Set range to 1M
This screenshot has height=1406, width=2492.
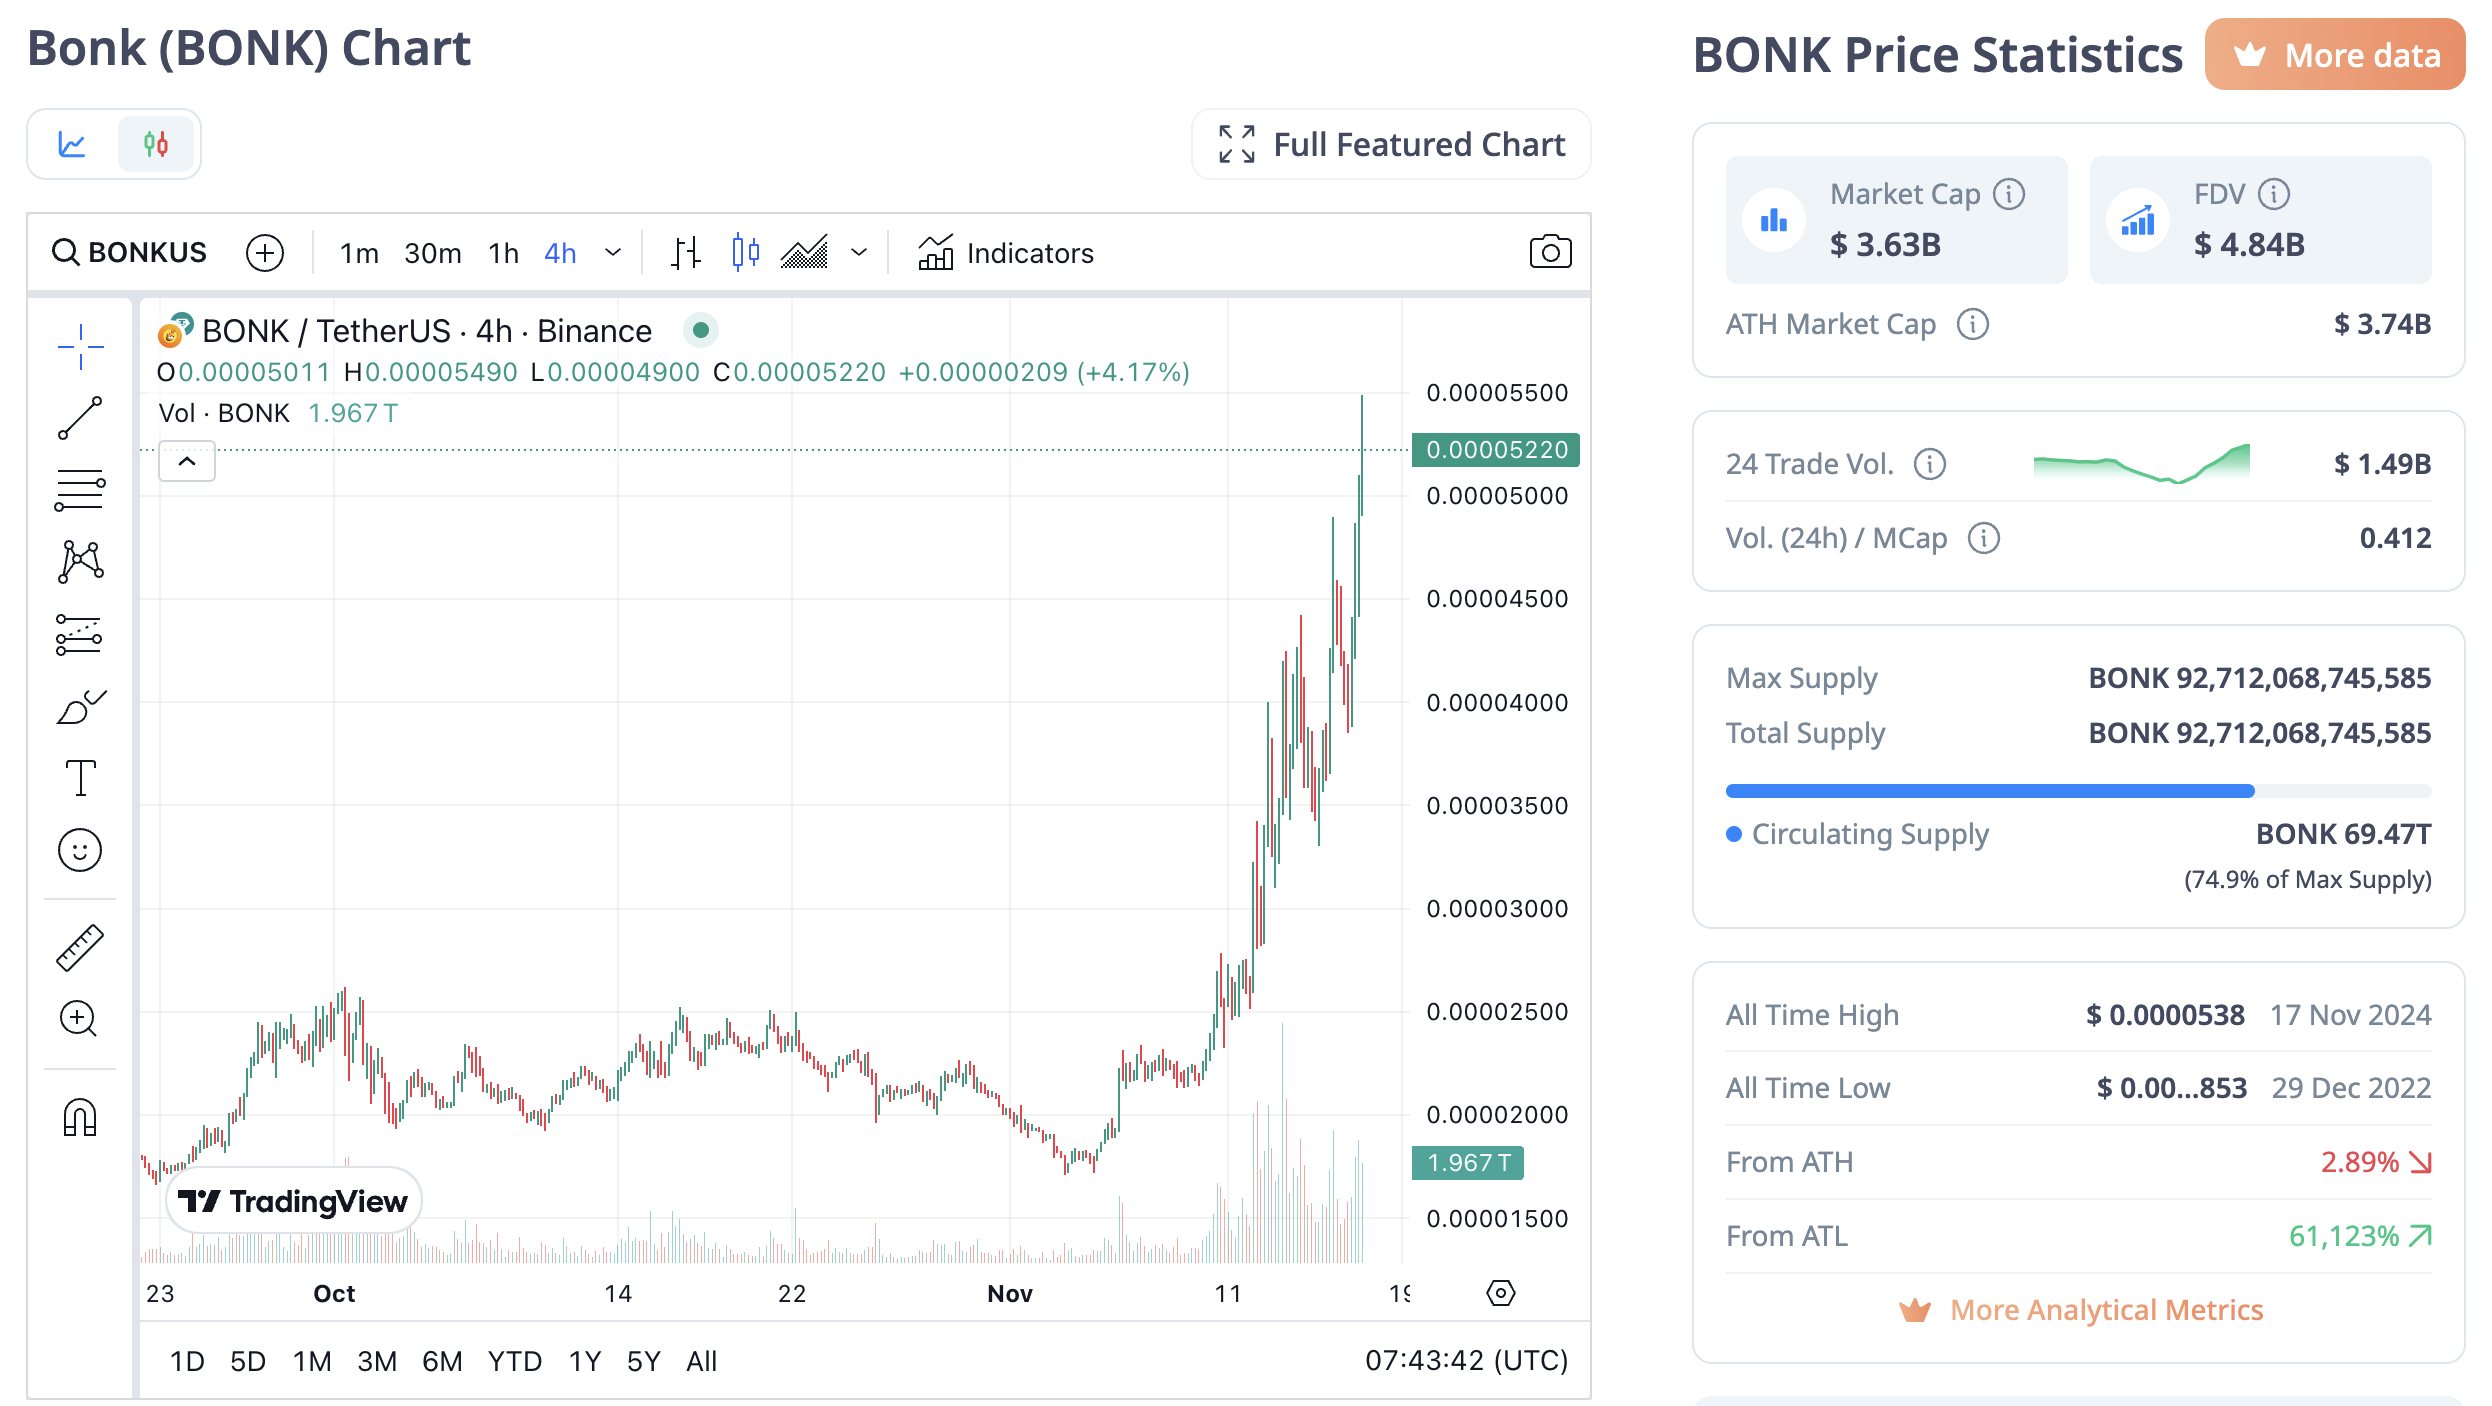(x=312, y=1361)
